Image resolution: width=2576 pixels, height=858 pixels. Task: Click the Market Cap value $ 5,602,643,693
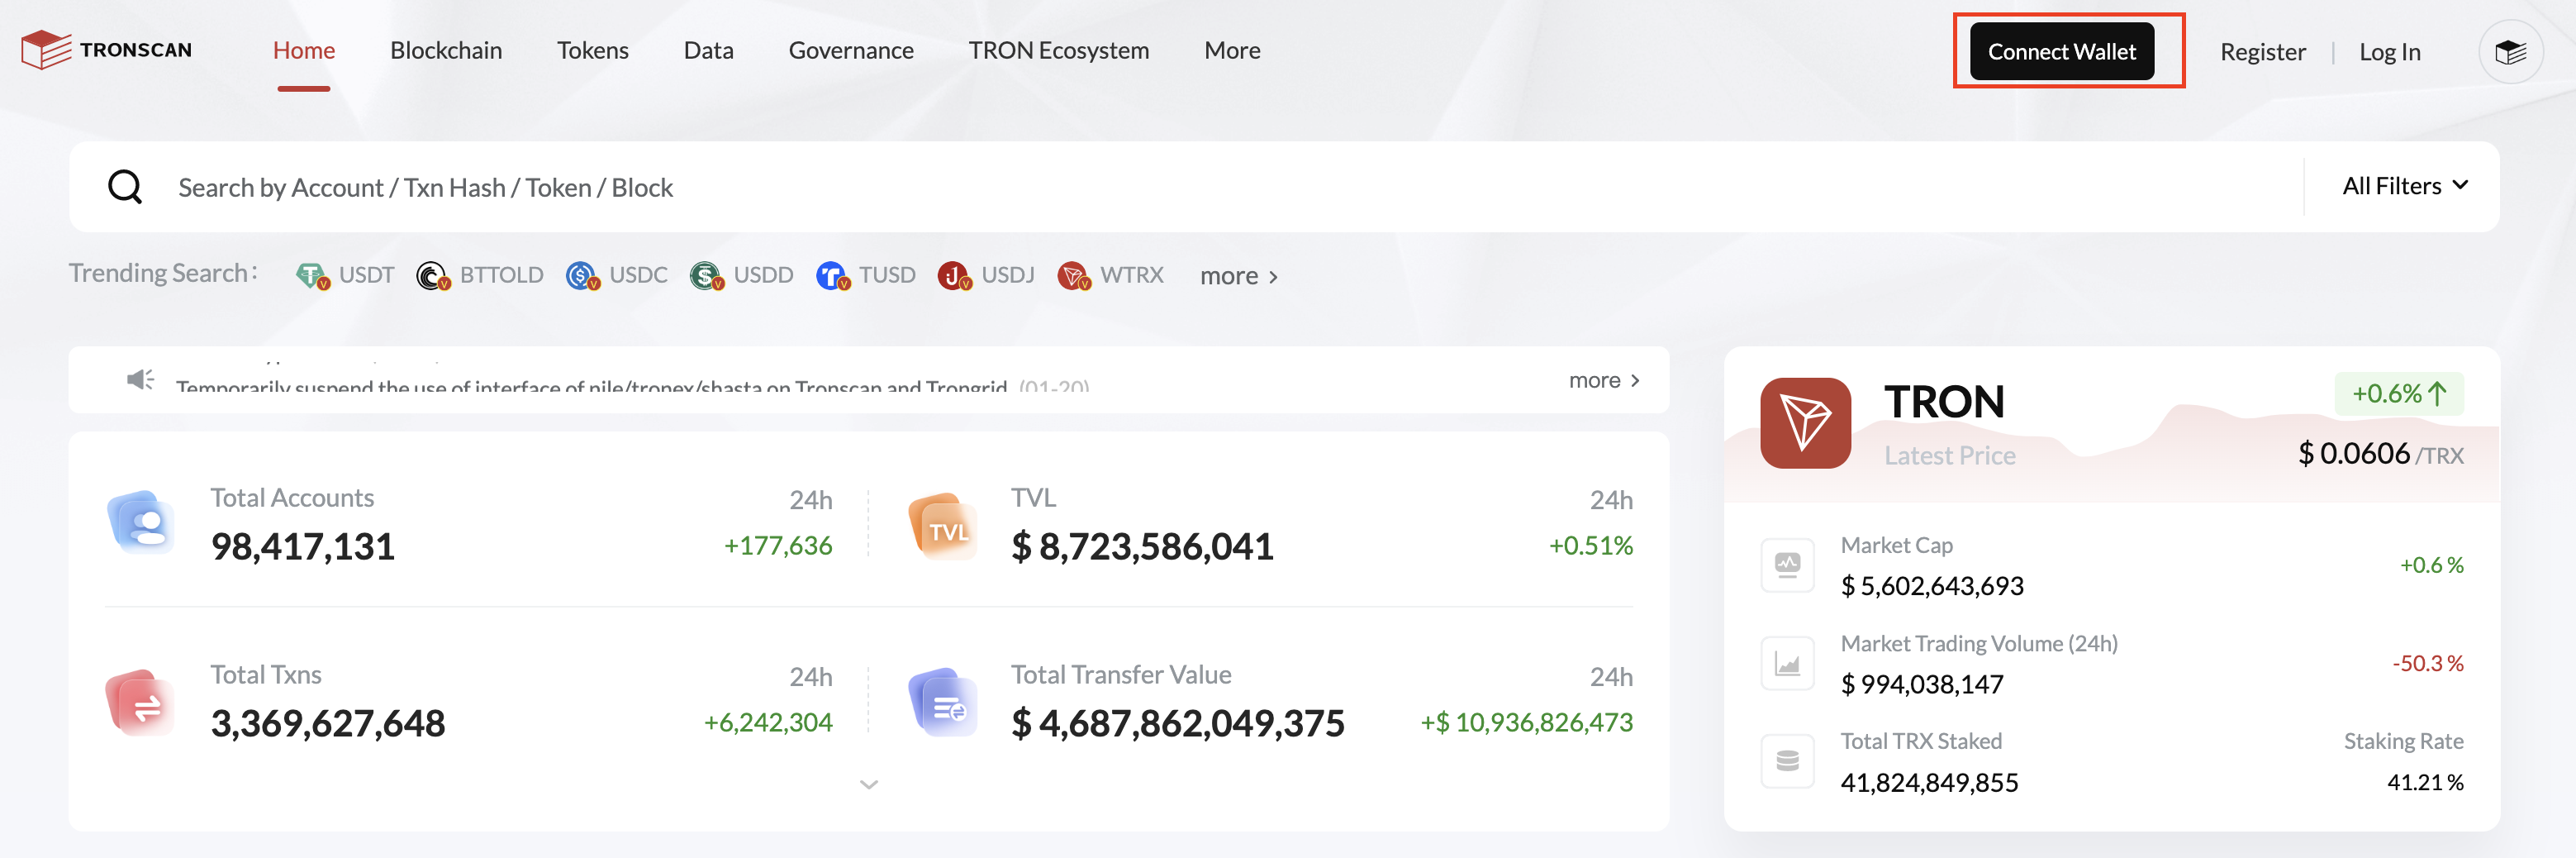pyautogui.click(x=1932, y=586)
